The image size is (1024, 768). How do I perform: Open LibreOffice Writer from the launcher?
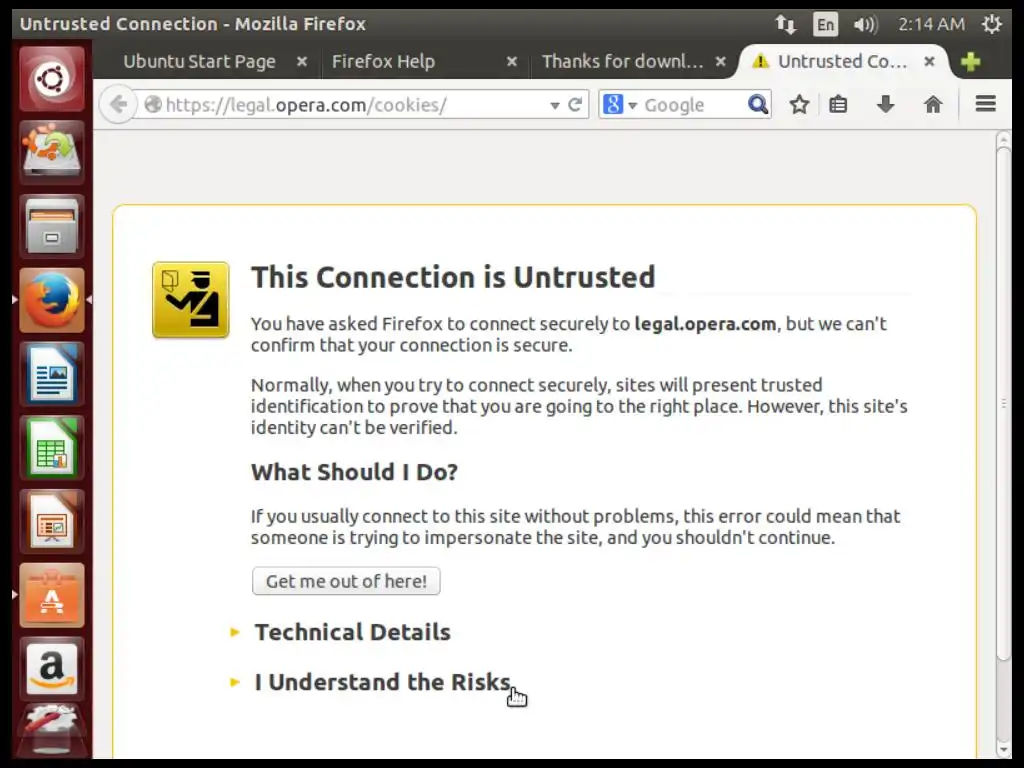click(52, 374)
